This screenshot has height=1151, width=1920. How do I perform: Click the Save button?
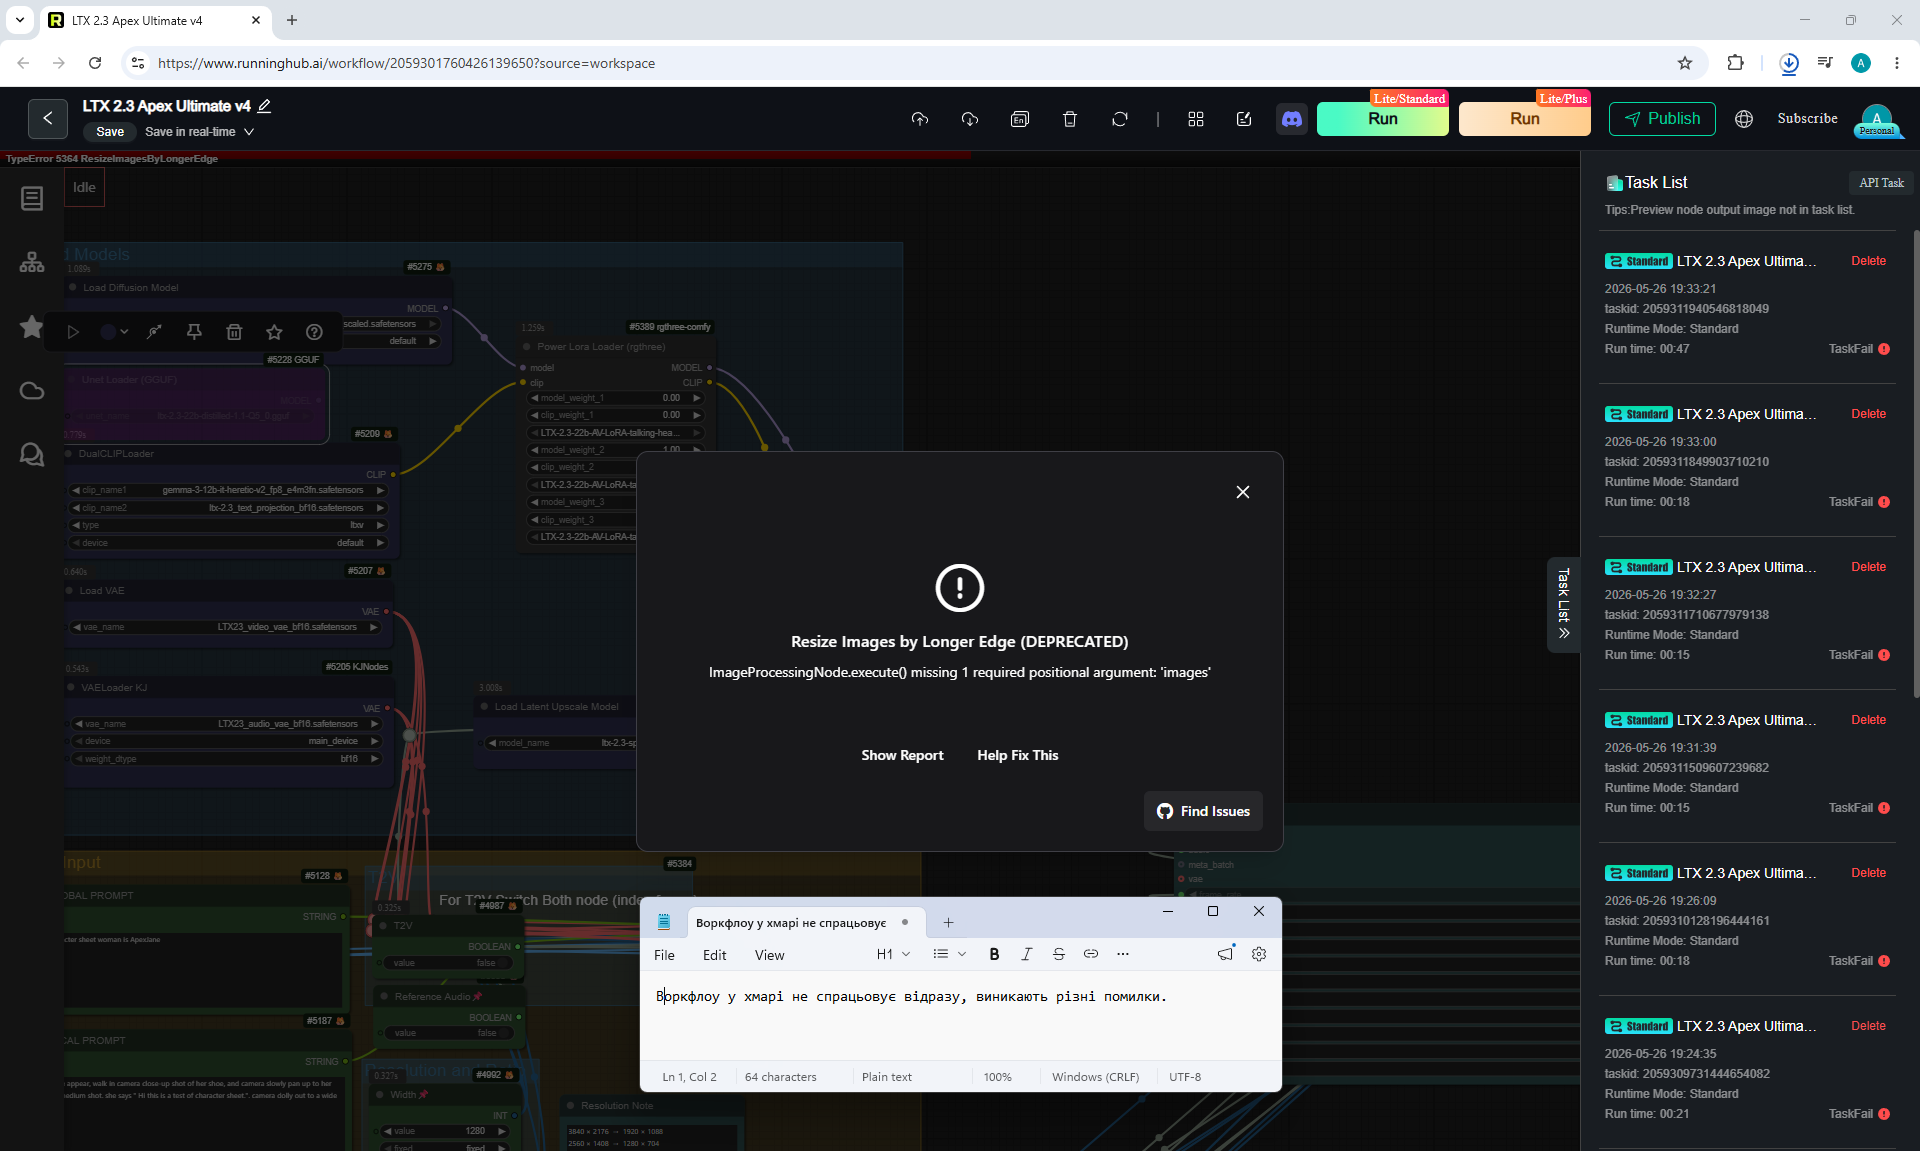110,132
